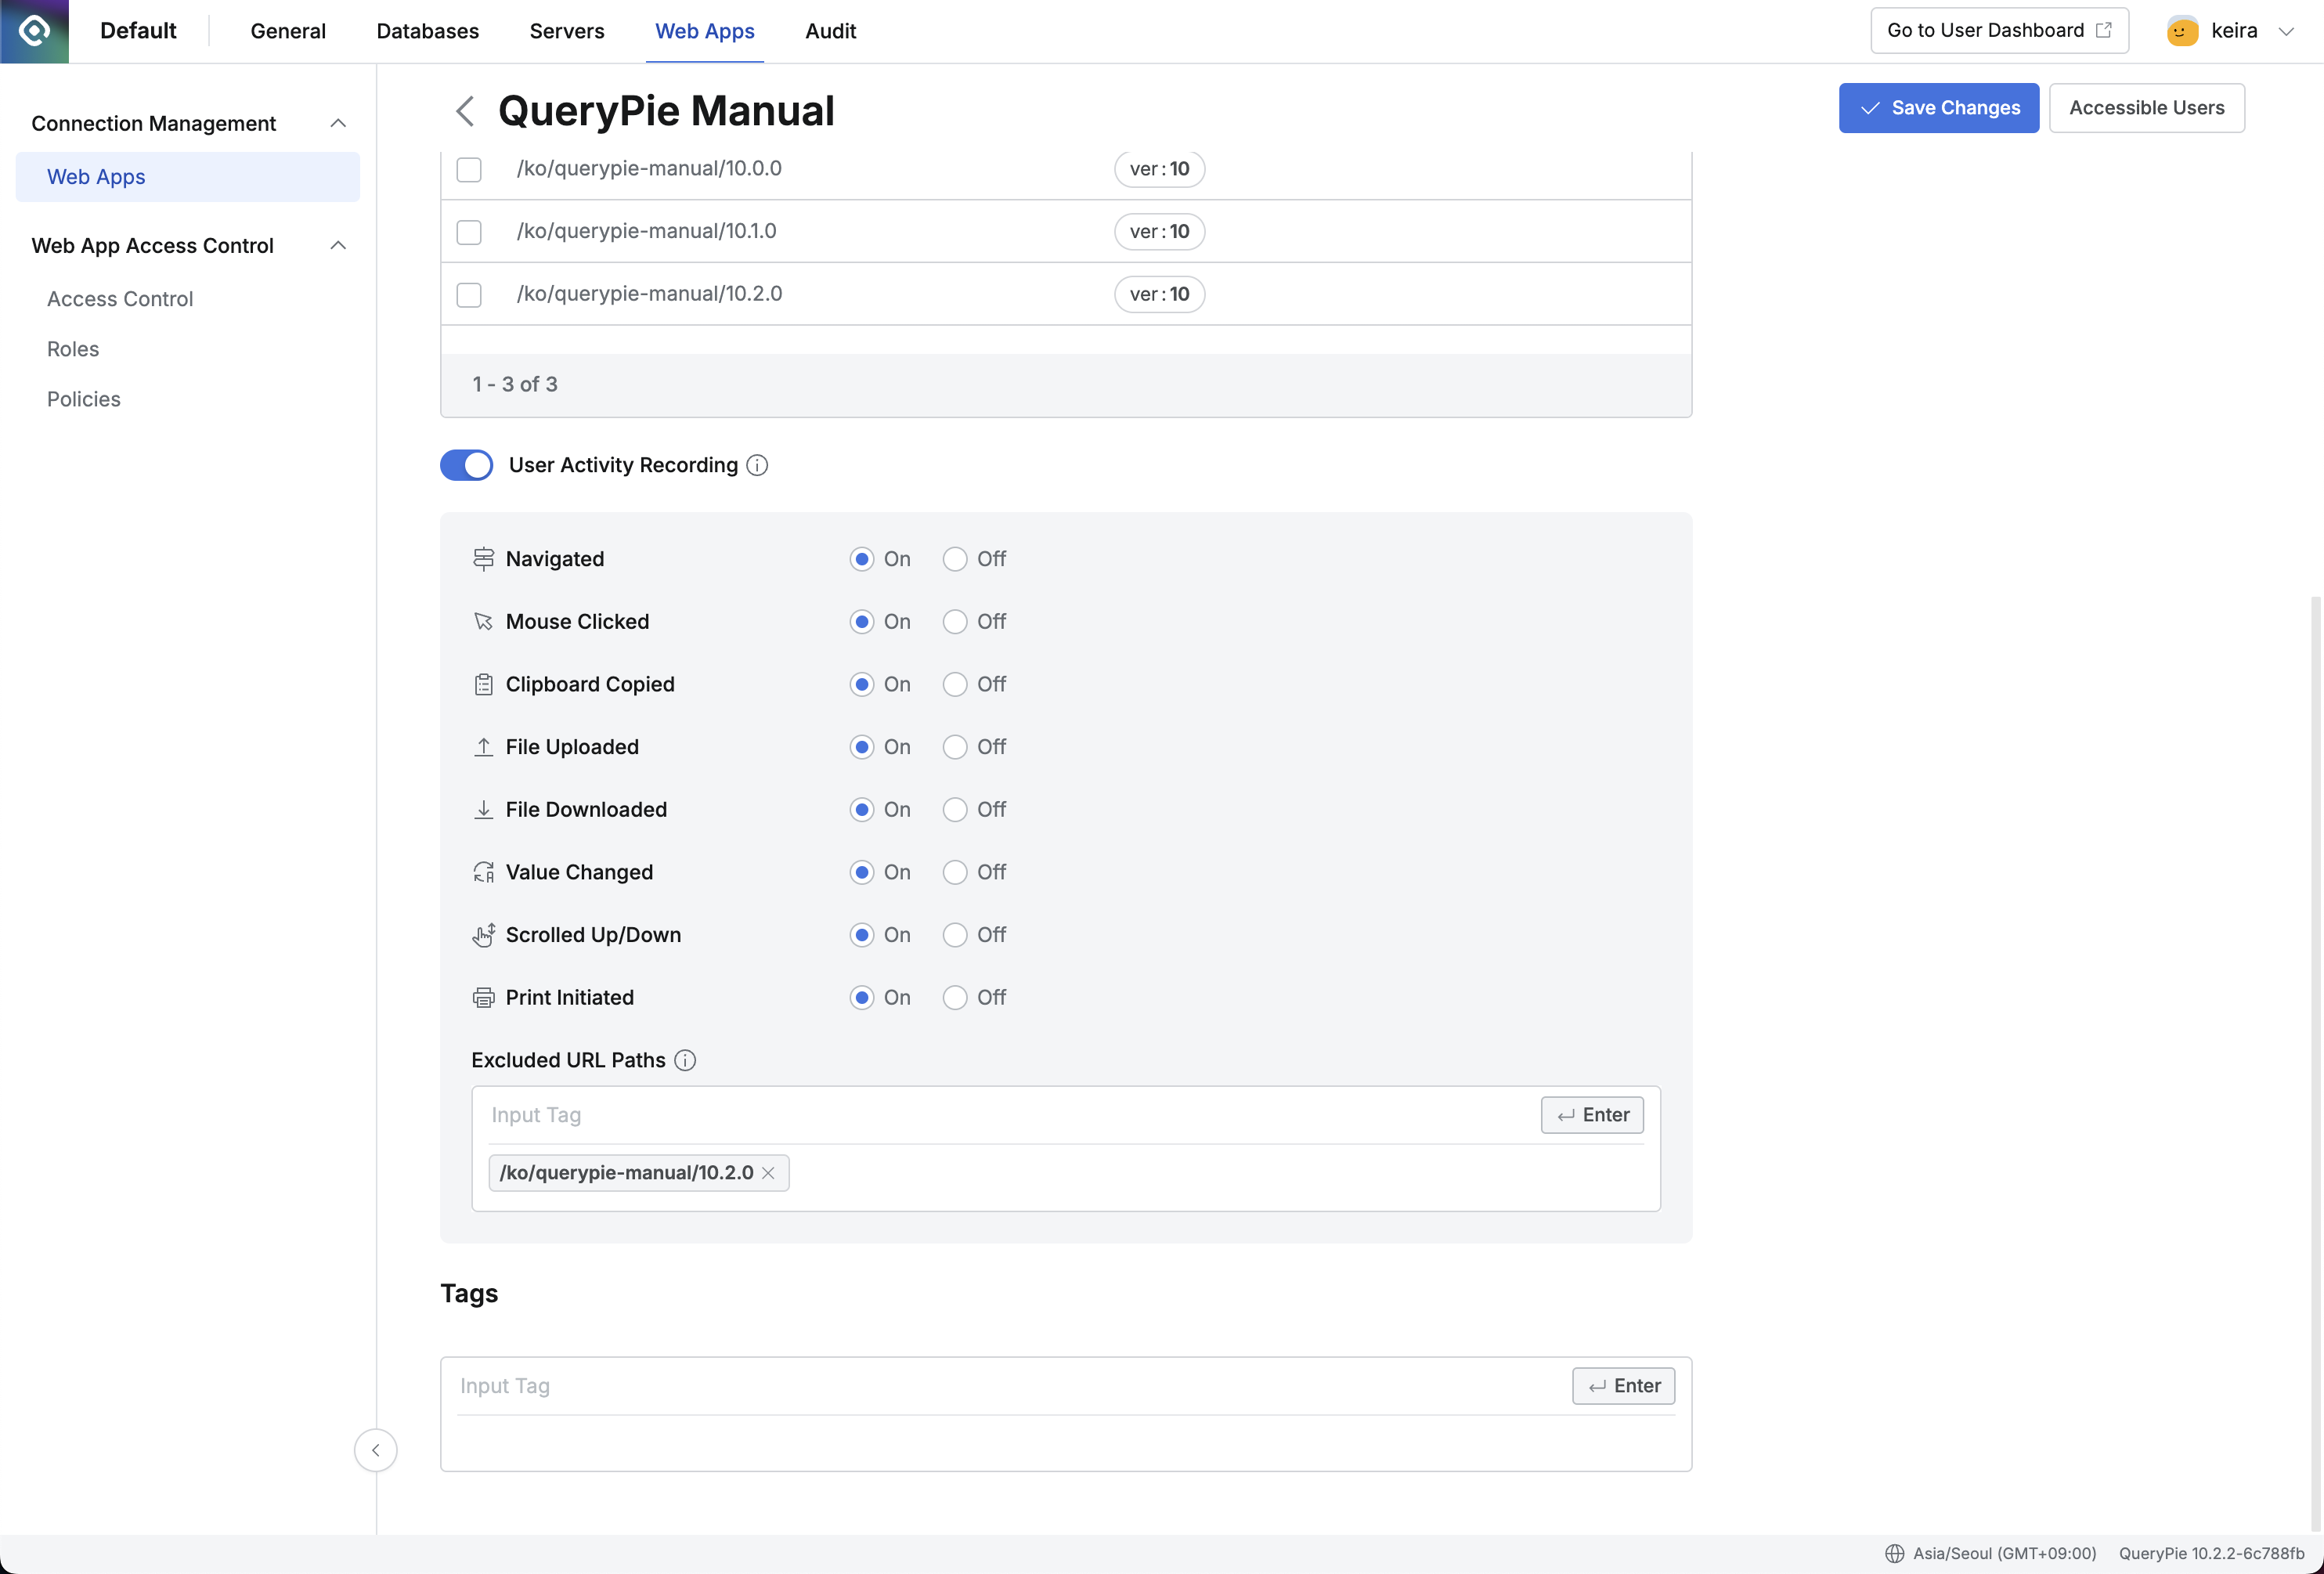Viewport: 2324px width, 1574px height.
Task: Click the keira user avatar
Action: [x=2182, y=31]
